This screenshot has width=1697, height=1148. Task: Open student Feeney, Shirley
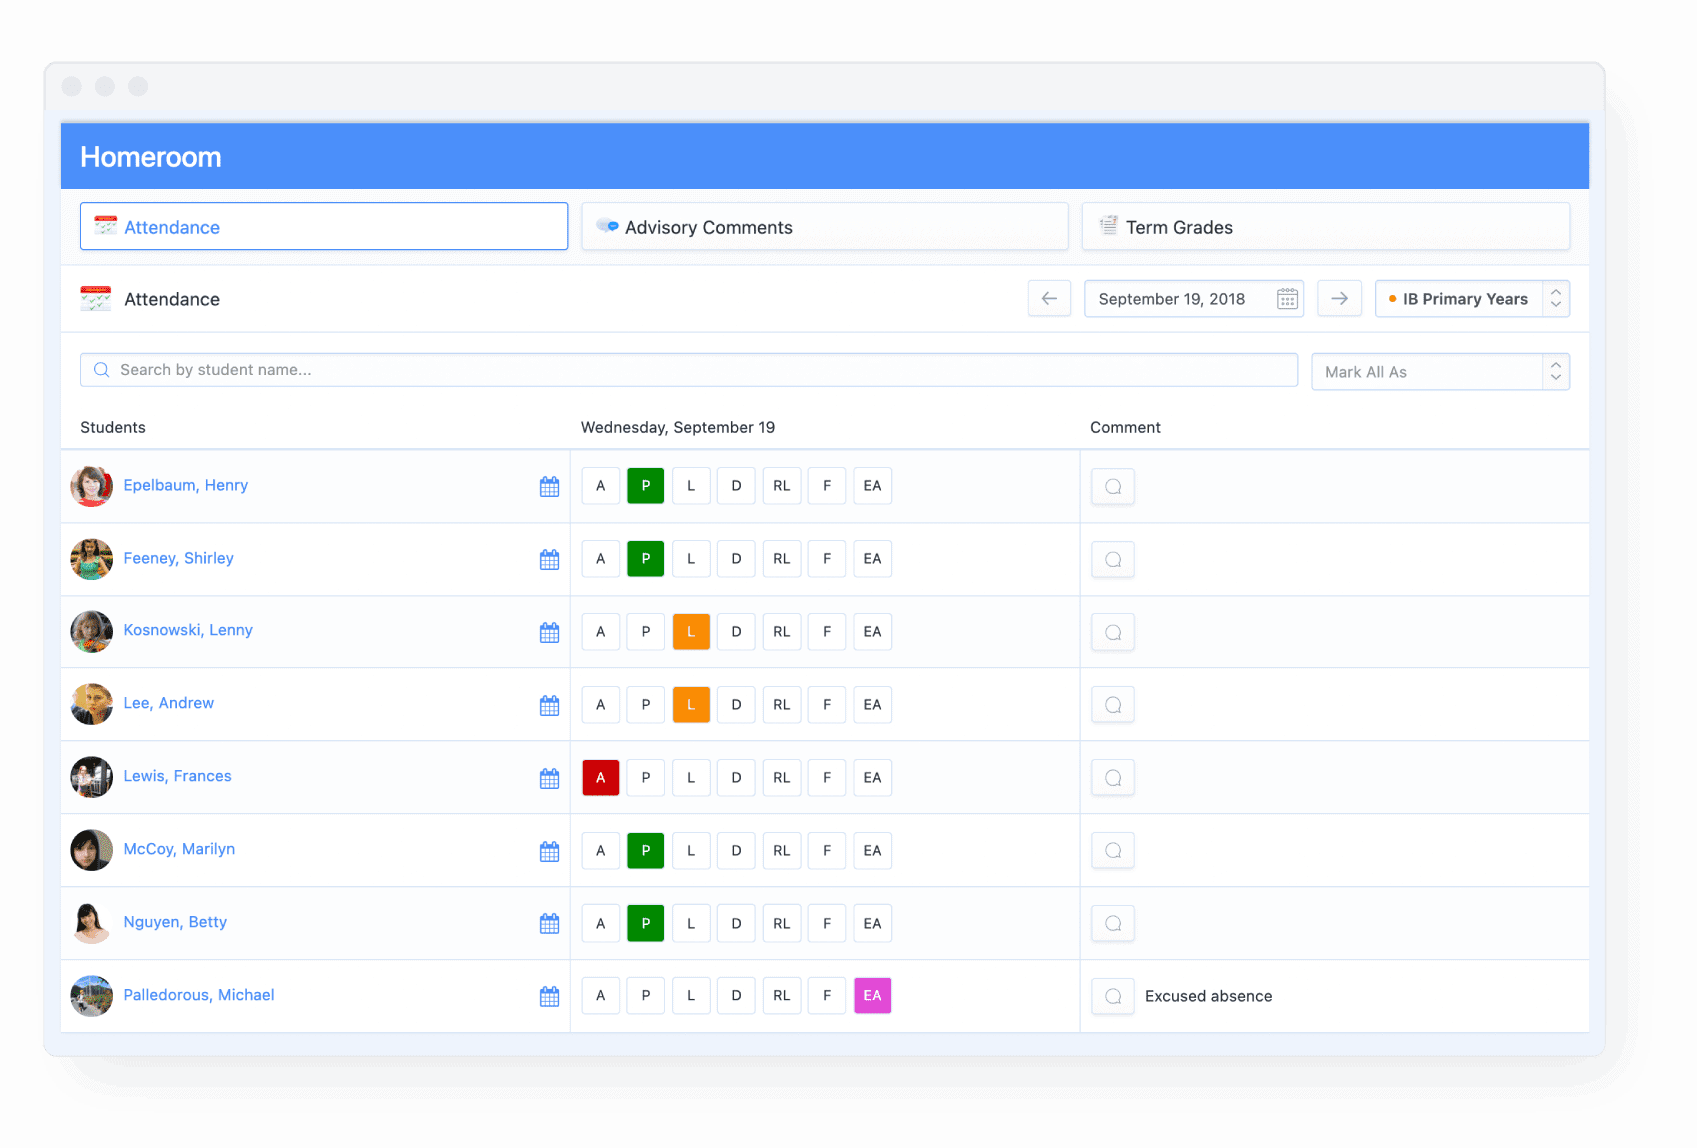click(x=179, y=558)
